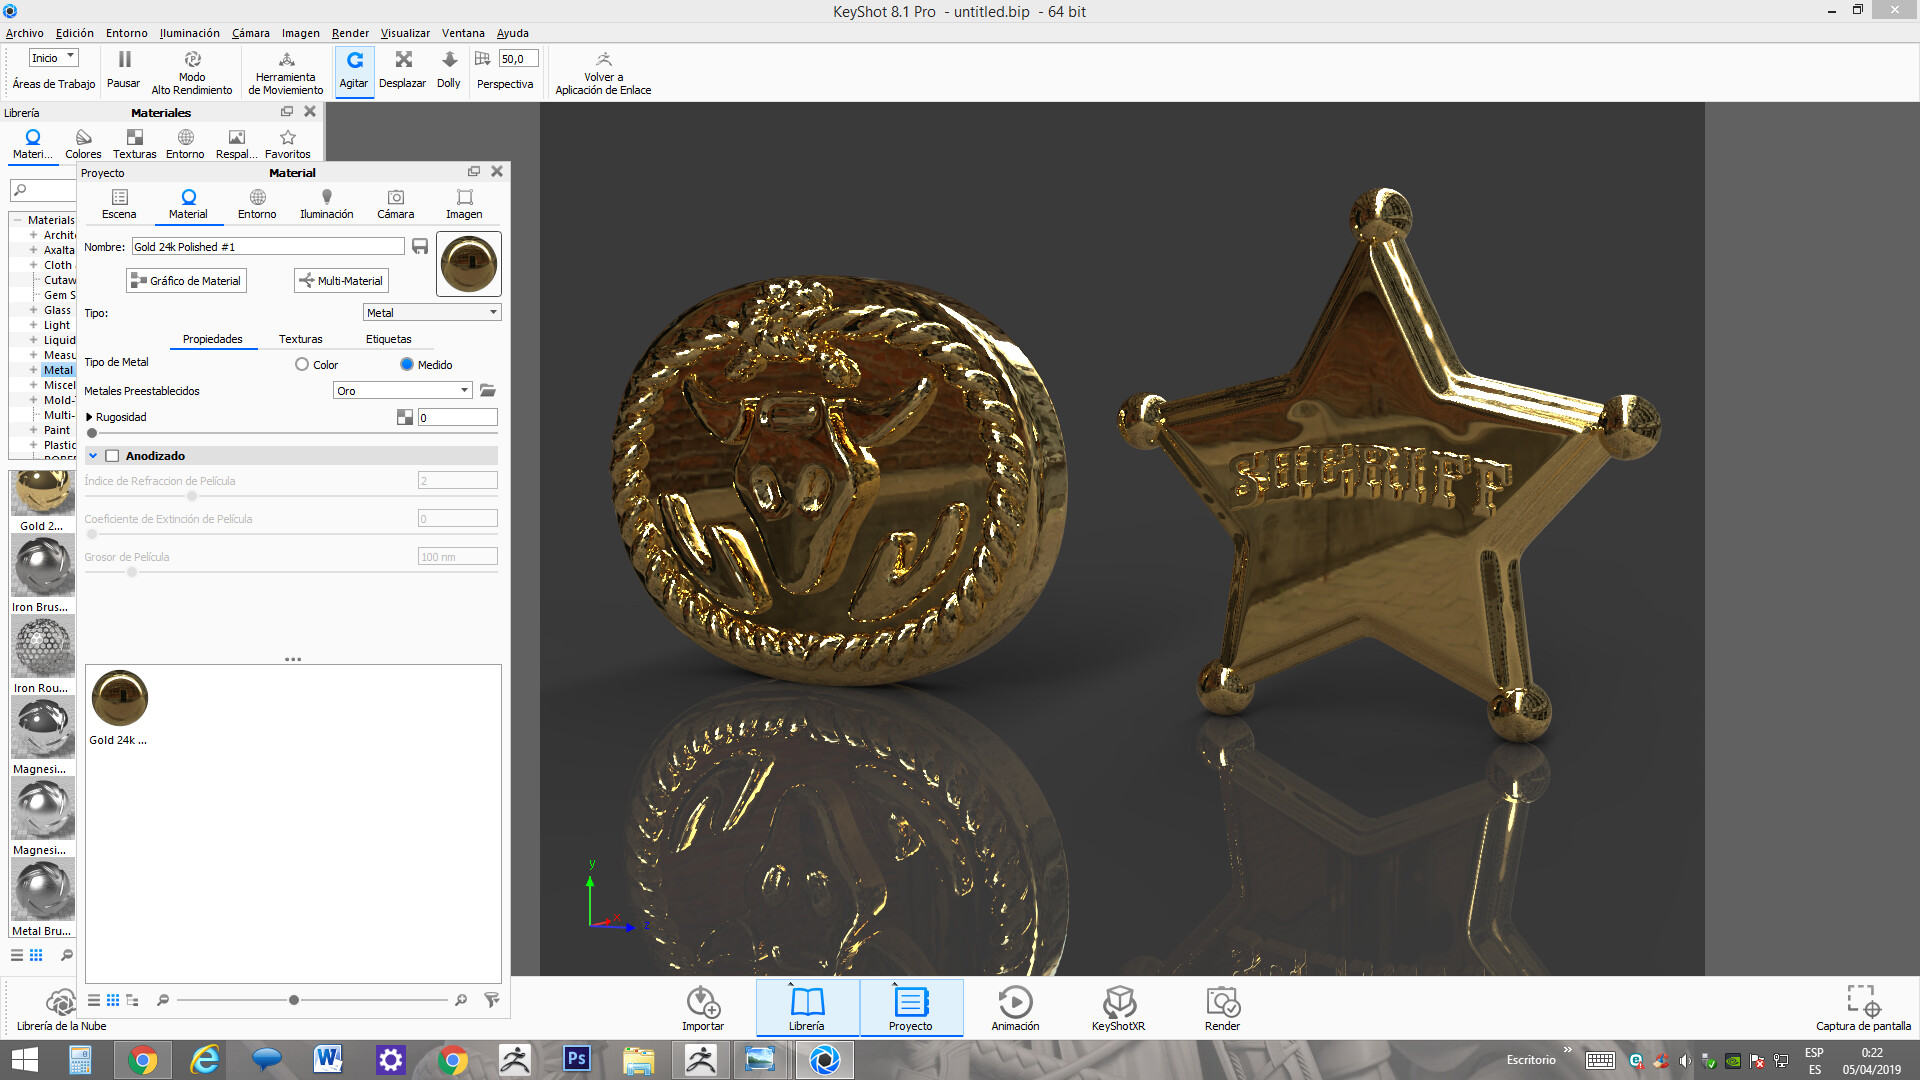
Task: Click the Nombre material name field
Action: click(x=268, y=246)
